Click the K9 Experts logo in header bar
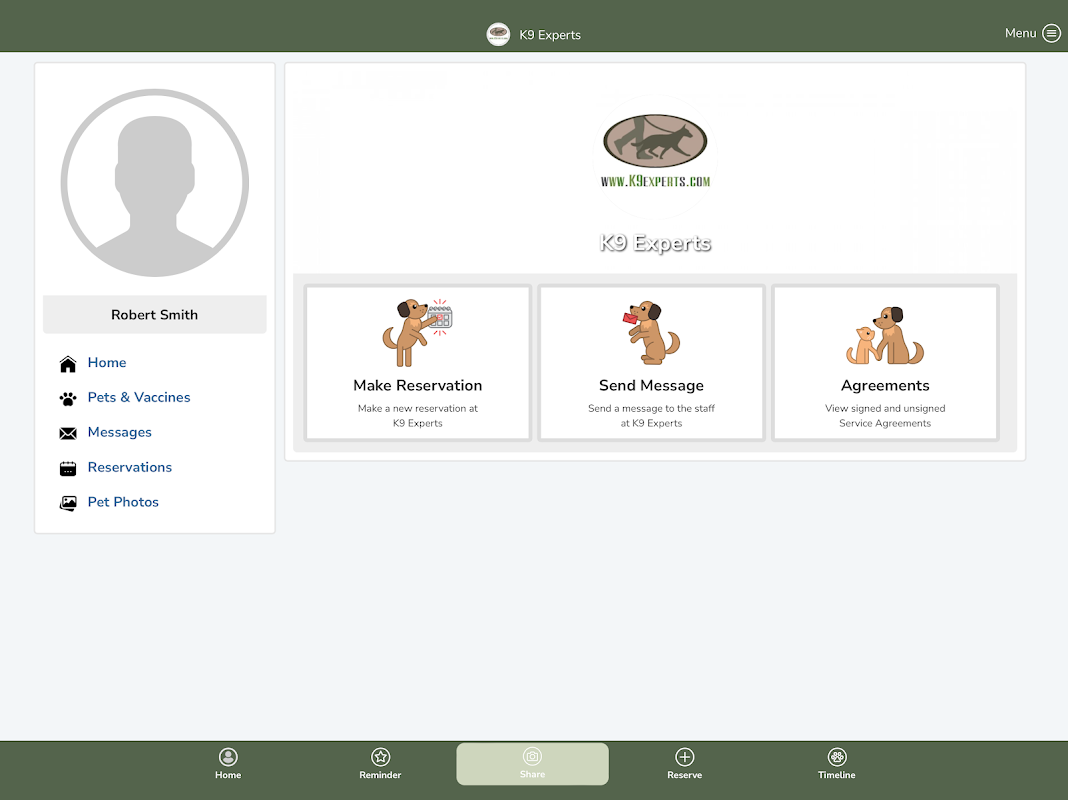This screenshot has height=800, width=1068. 498,34
